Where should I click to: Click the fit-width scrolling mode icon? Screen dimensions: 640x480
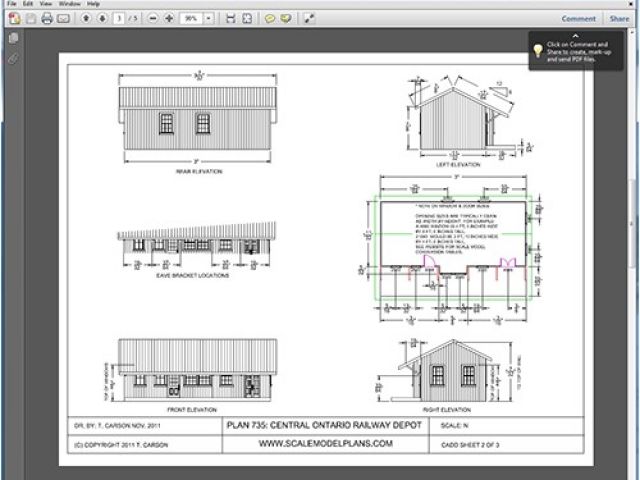231,19
